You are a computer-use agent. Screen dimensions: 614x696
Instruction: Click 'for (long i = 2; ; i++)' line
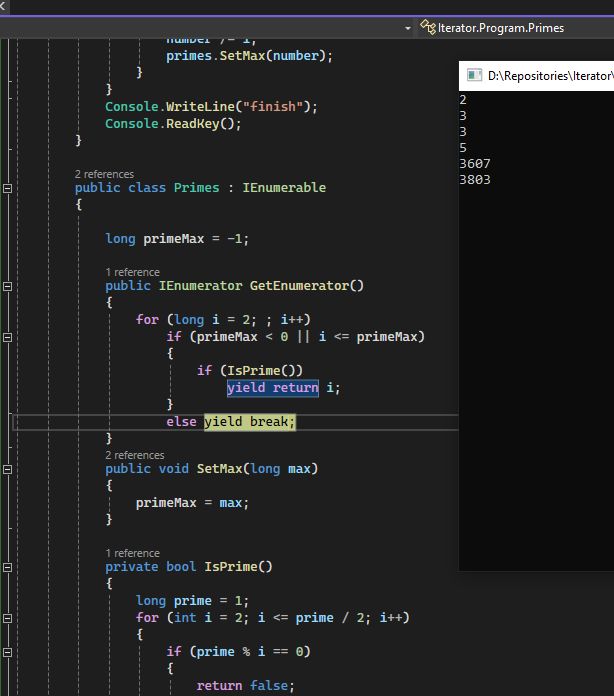pos(223,320)
